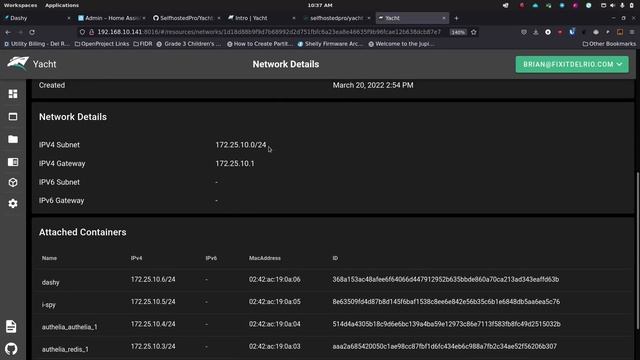Open the Applications window icon in sidebar
Image resolution: width=640 pixels, height=360 pixels.
pos(13,117)
